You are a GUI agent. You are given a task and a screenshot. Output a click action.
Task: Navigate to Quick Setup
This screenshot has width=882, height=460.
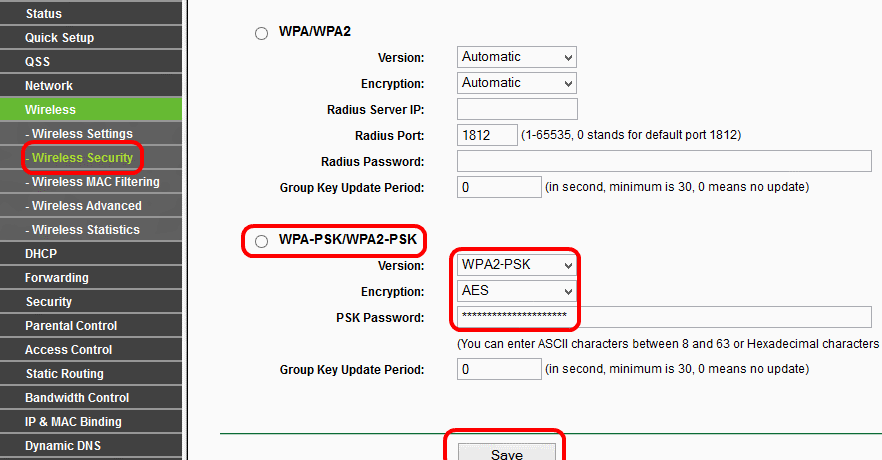(x=60, y=38)
